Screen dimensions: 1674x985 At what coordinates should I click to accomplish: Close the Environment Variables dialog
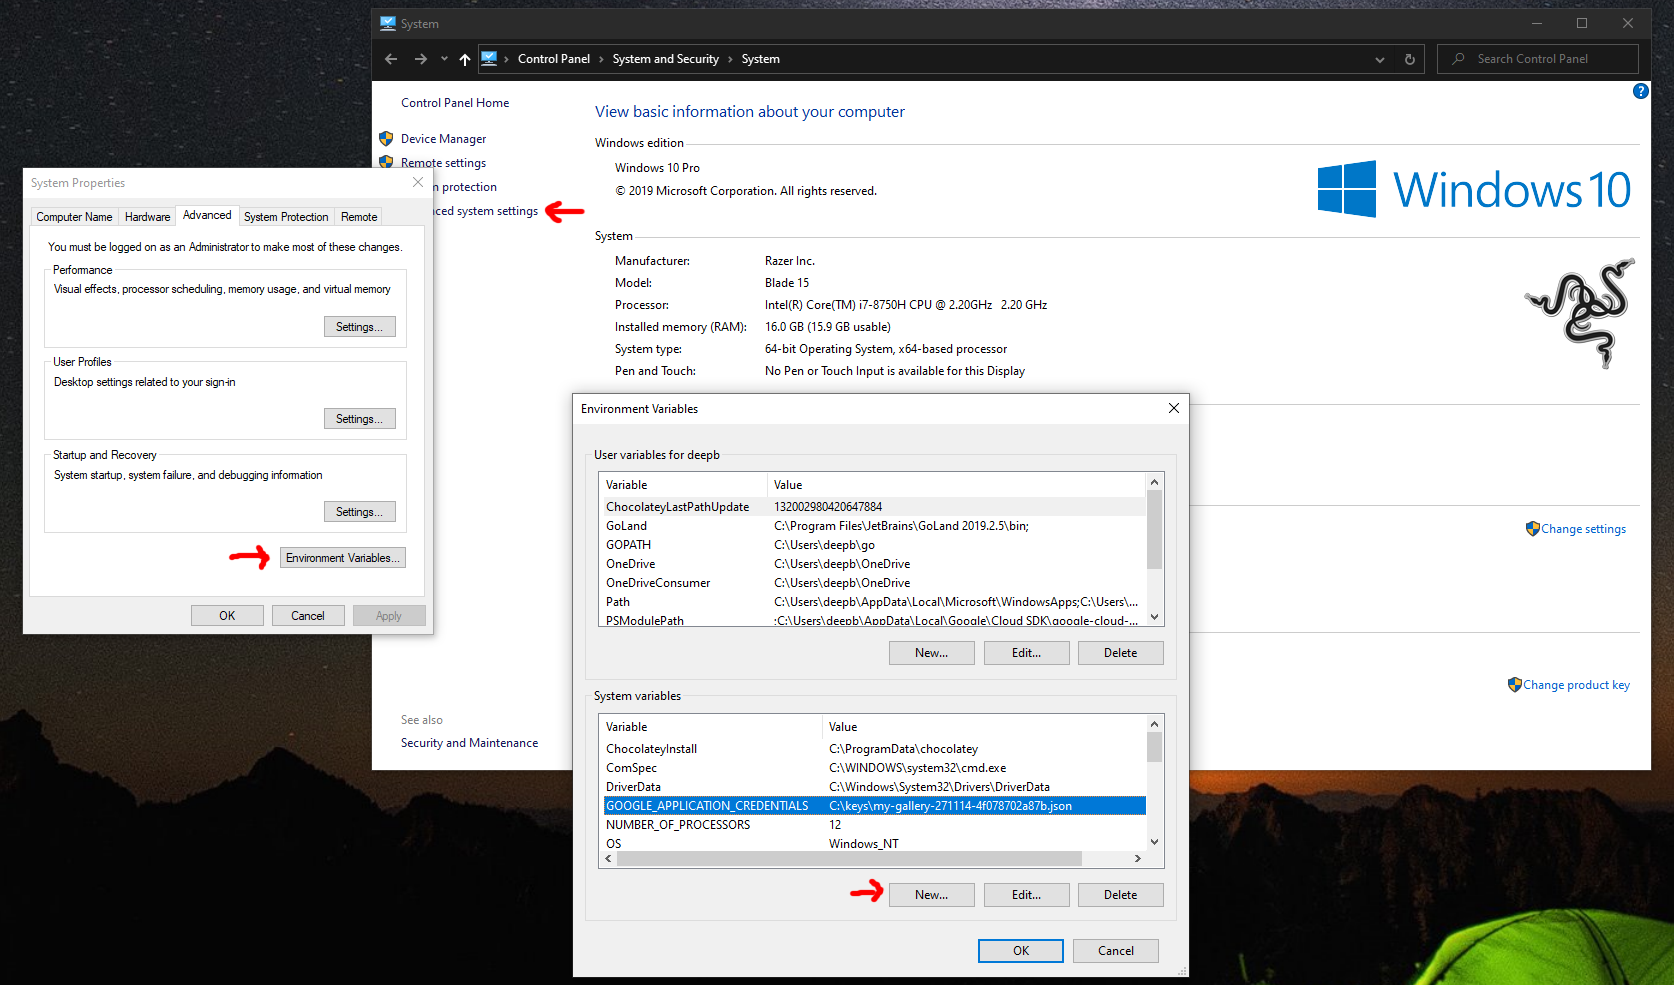[1174, 408]
